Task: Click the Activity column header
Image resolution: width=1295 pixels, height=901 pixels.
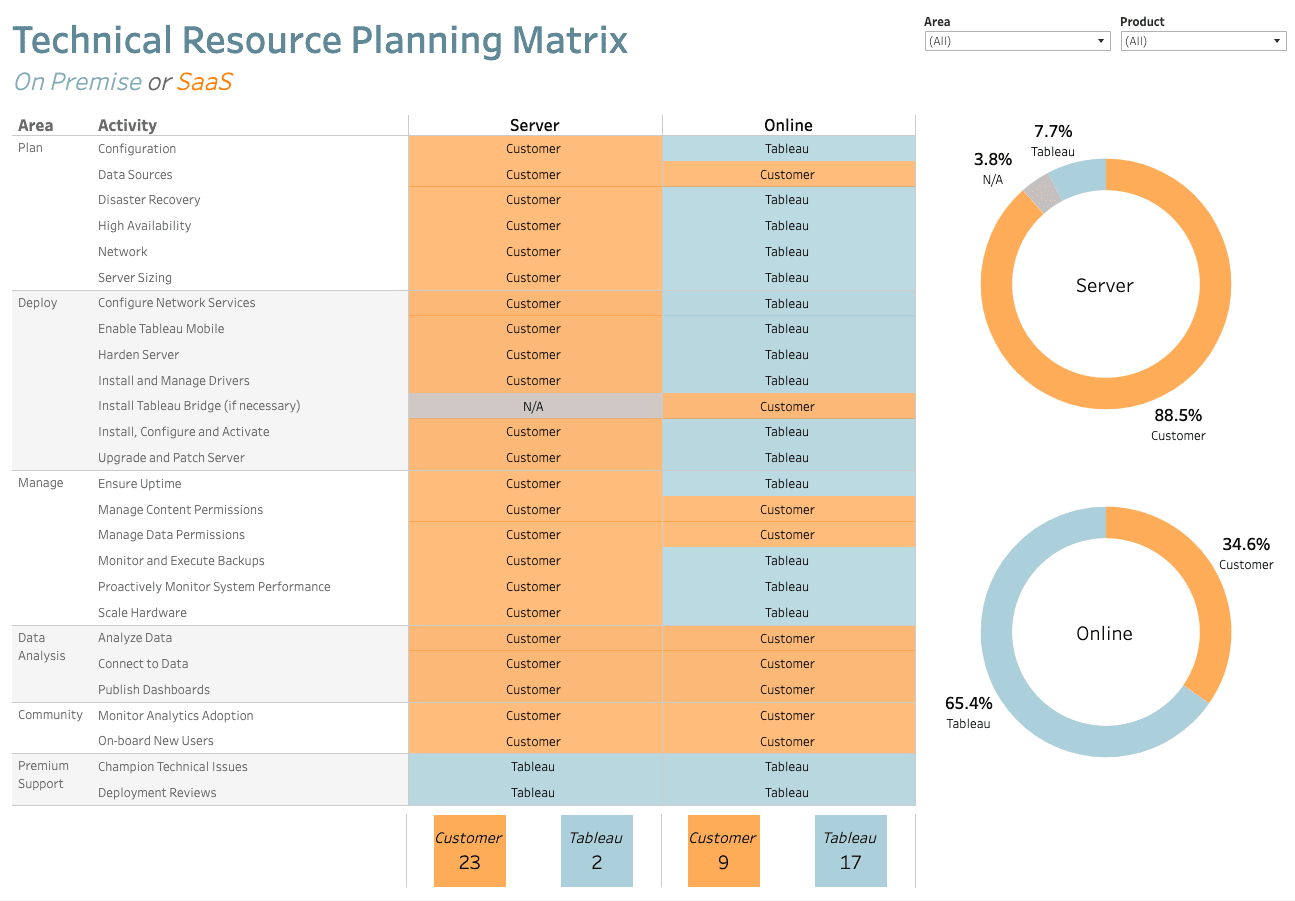Action: point(127,125)
